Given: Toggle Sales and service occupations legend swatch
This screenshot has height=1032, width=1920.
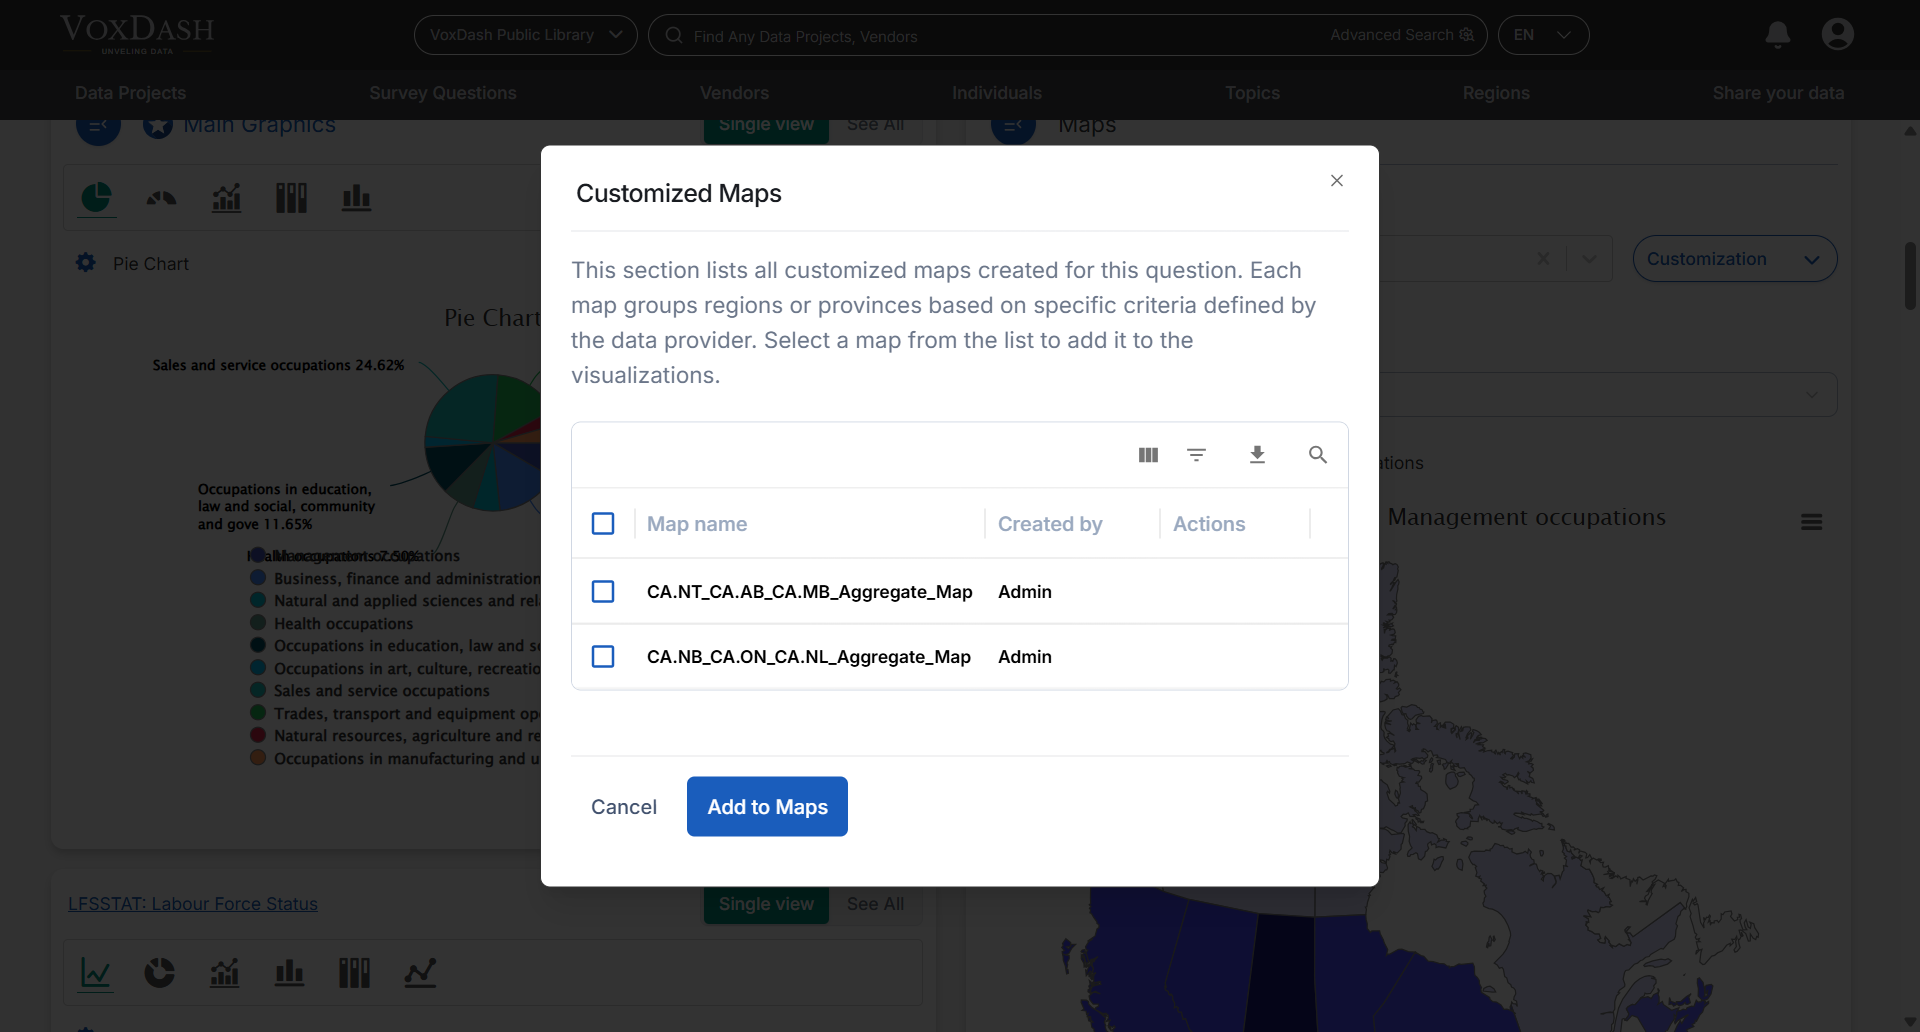Looking at the screenshot, I should [x=258, y=690].
